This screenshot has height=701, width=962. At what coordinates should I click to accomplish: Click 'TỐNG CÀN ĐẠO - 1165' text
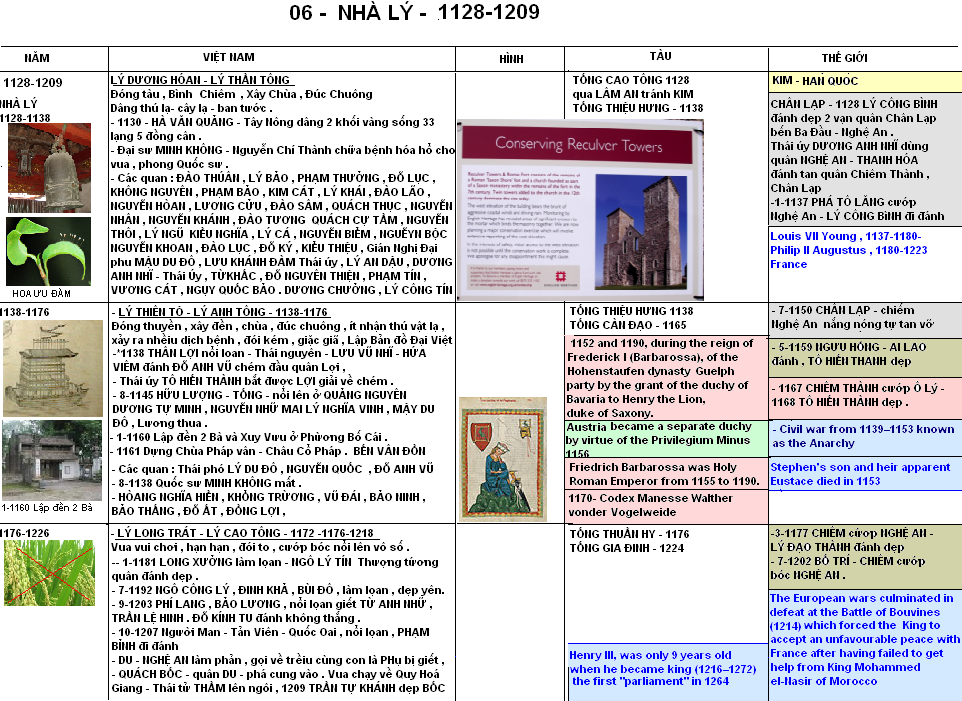(628, 325)
